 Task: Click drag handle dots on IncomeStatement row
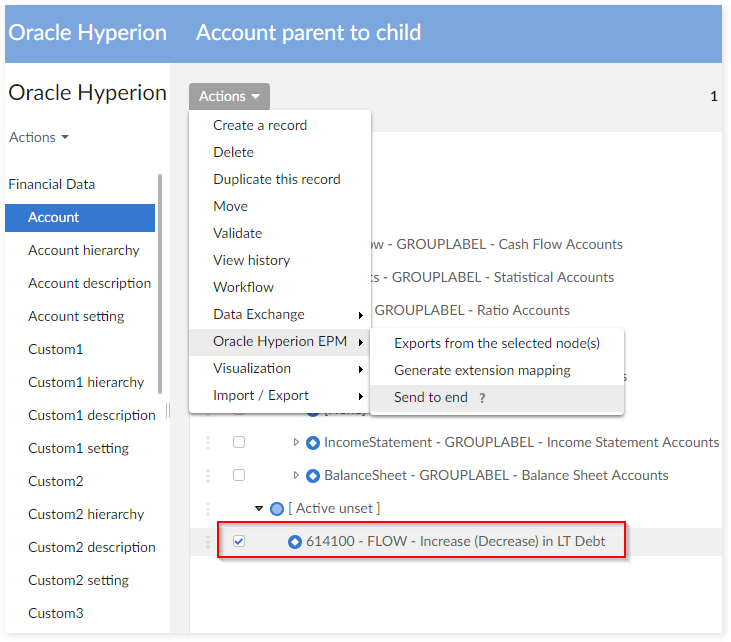(209, 442)
